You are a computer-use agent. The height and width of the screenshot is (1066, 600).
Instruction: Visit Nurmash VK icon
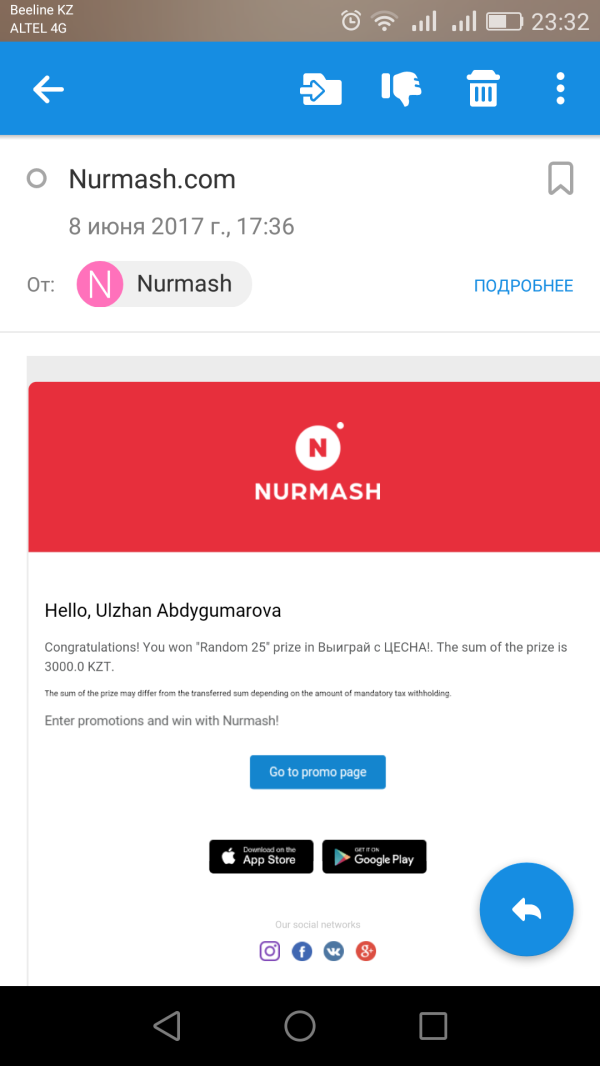click(x=334, y=951)
